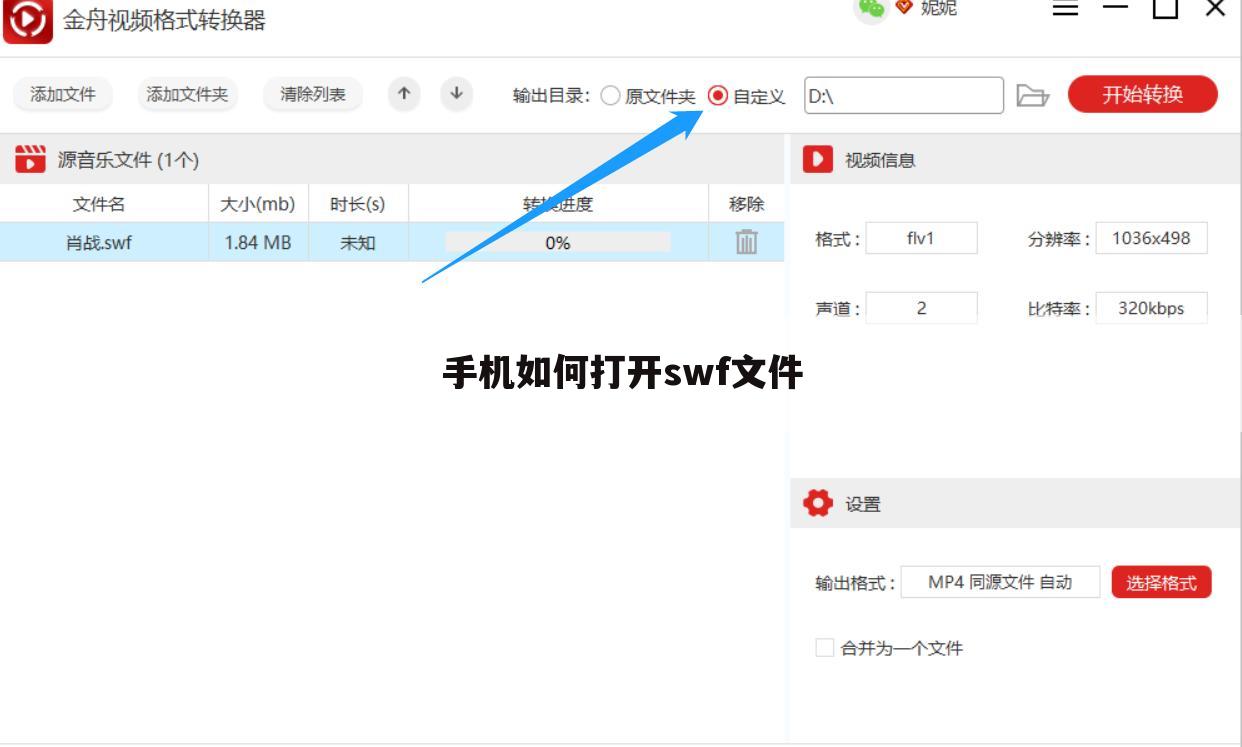Click the D:\ output path input field
1242x747 pixels.
pyautogui.click(x=903, y=95)
